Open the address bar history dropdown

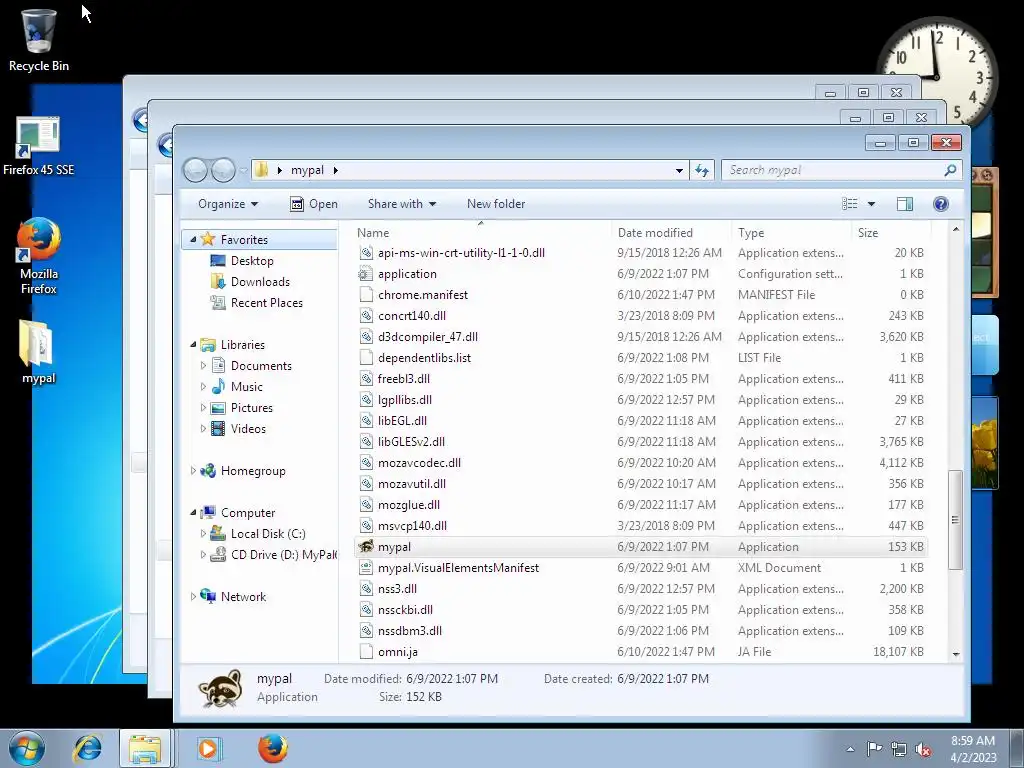[x=679, y=170]
